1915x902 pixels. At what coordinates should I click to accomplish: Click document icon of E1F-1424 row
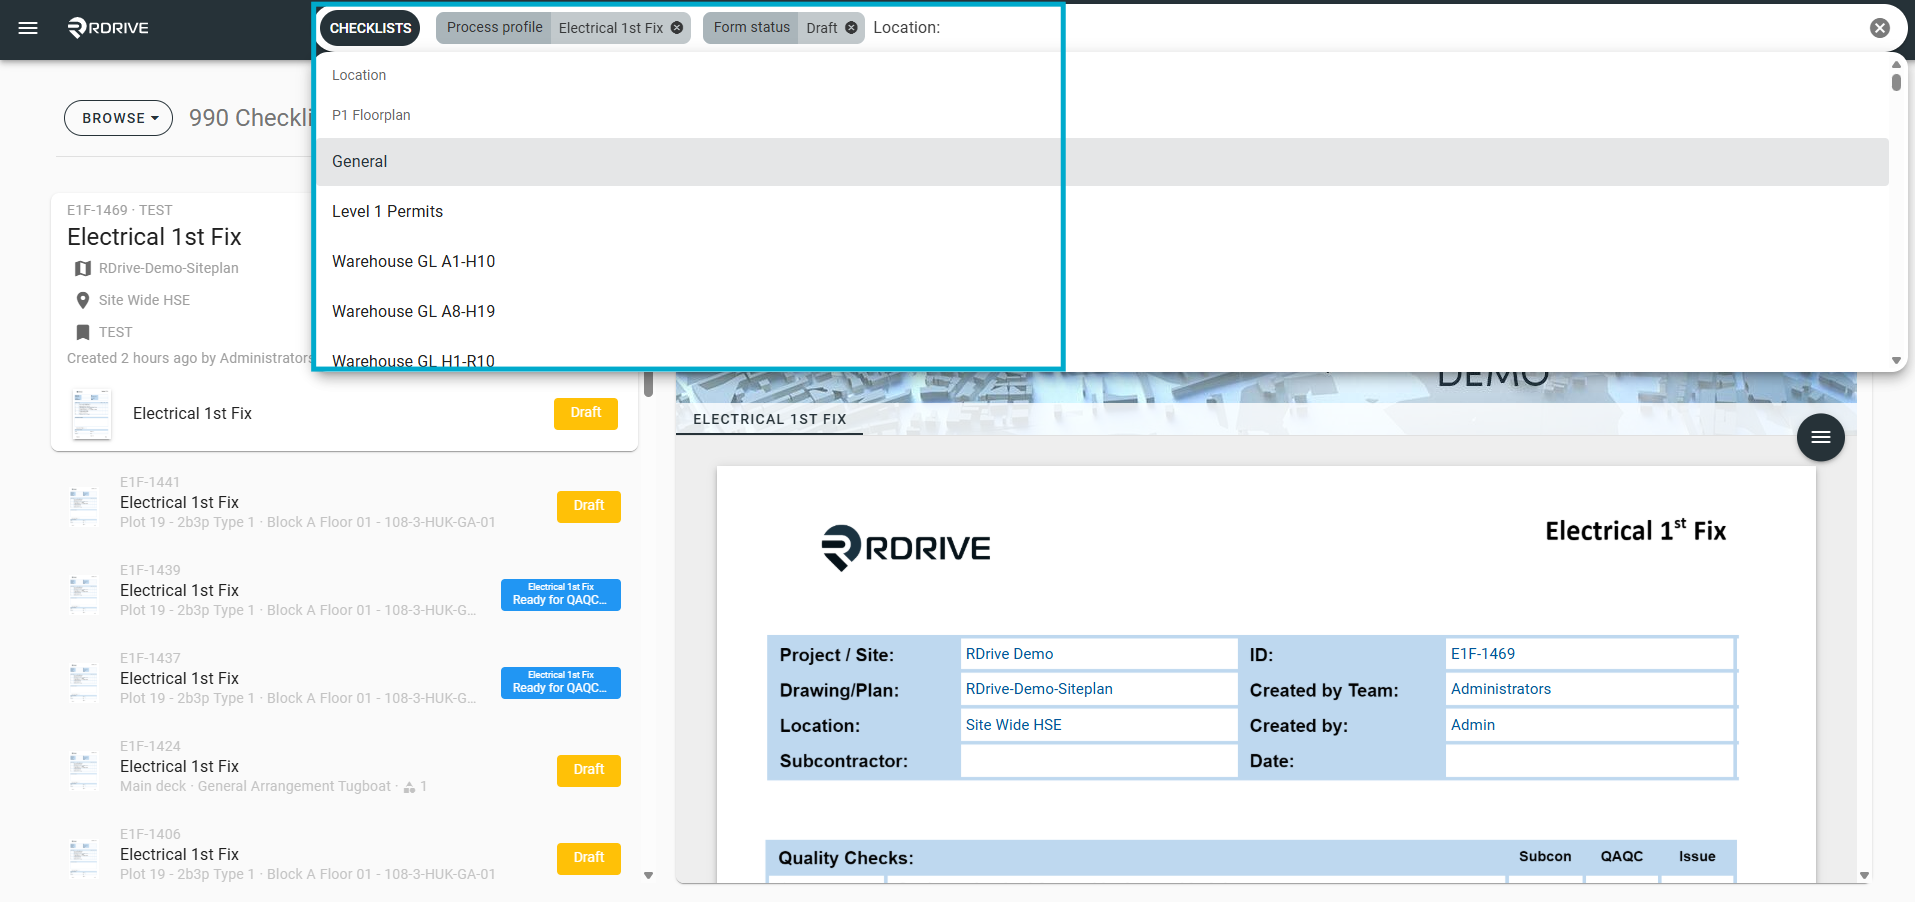coord(84,769)
